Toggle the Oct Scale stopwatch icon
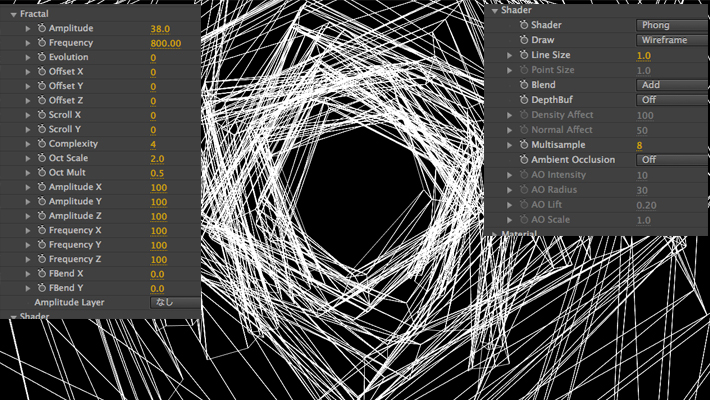 point(41,159)
